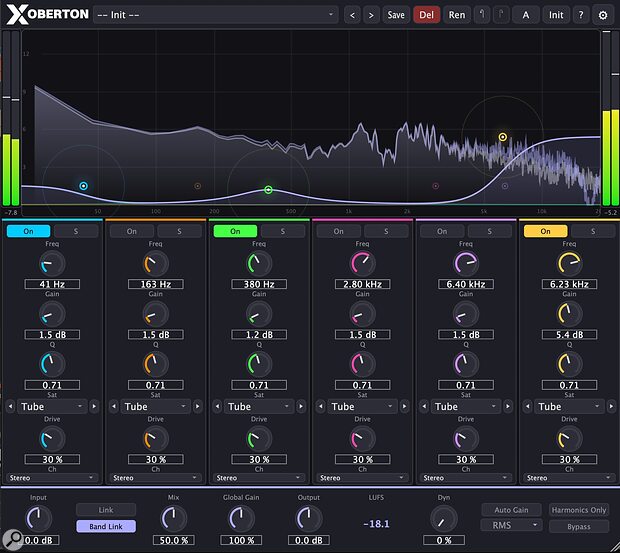Enable the Link button
The height and width of the screenshot is (553, 620).
point(106,510)
